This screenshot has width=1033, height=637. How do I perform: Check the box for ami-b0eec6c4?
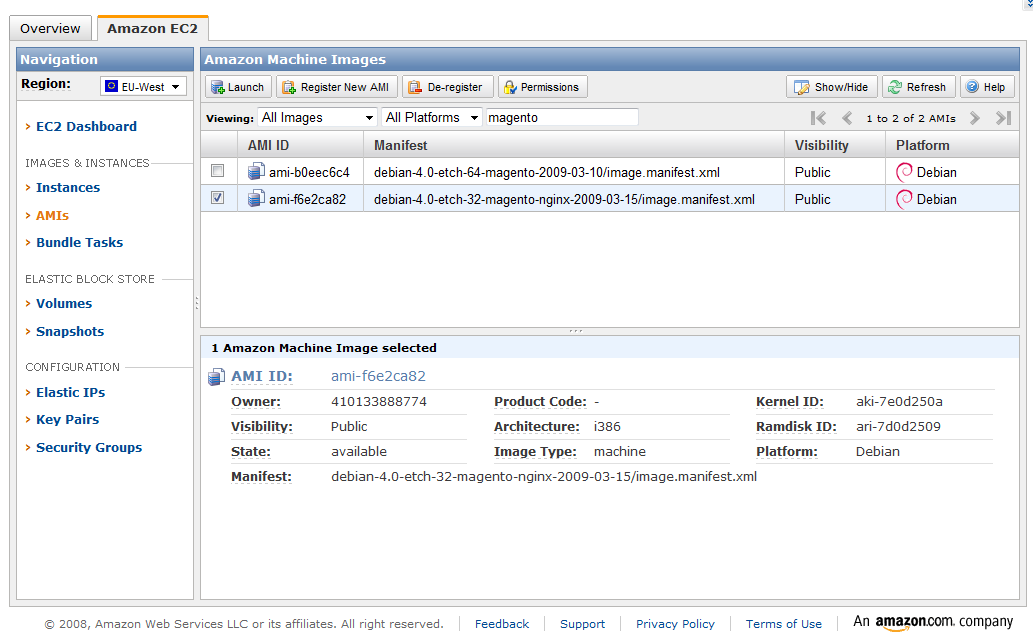217,171
